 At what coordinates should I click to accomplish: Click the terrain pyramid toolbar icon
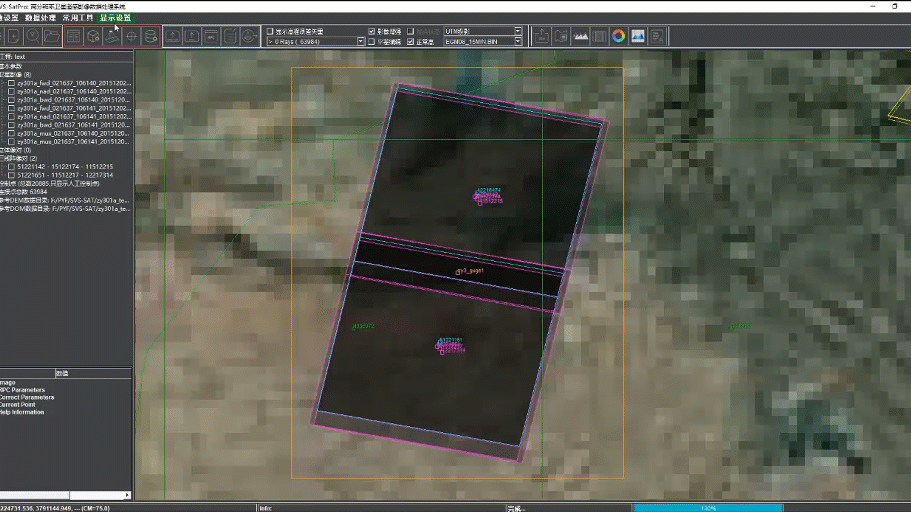pos(112,36)
